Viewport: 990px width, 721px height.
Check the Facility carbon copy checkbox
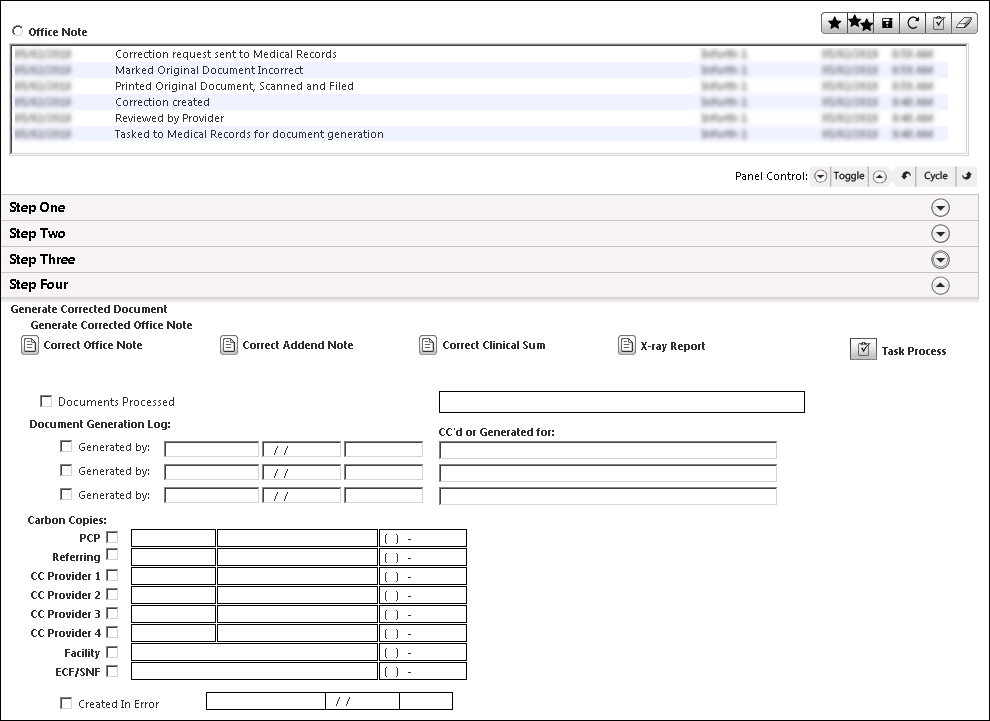click(x=112, y=652)
